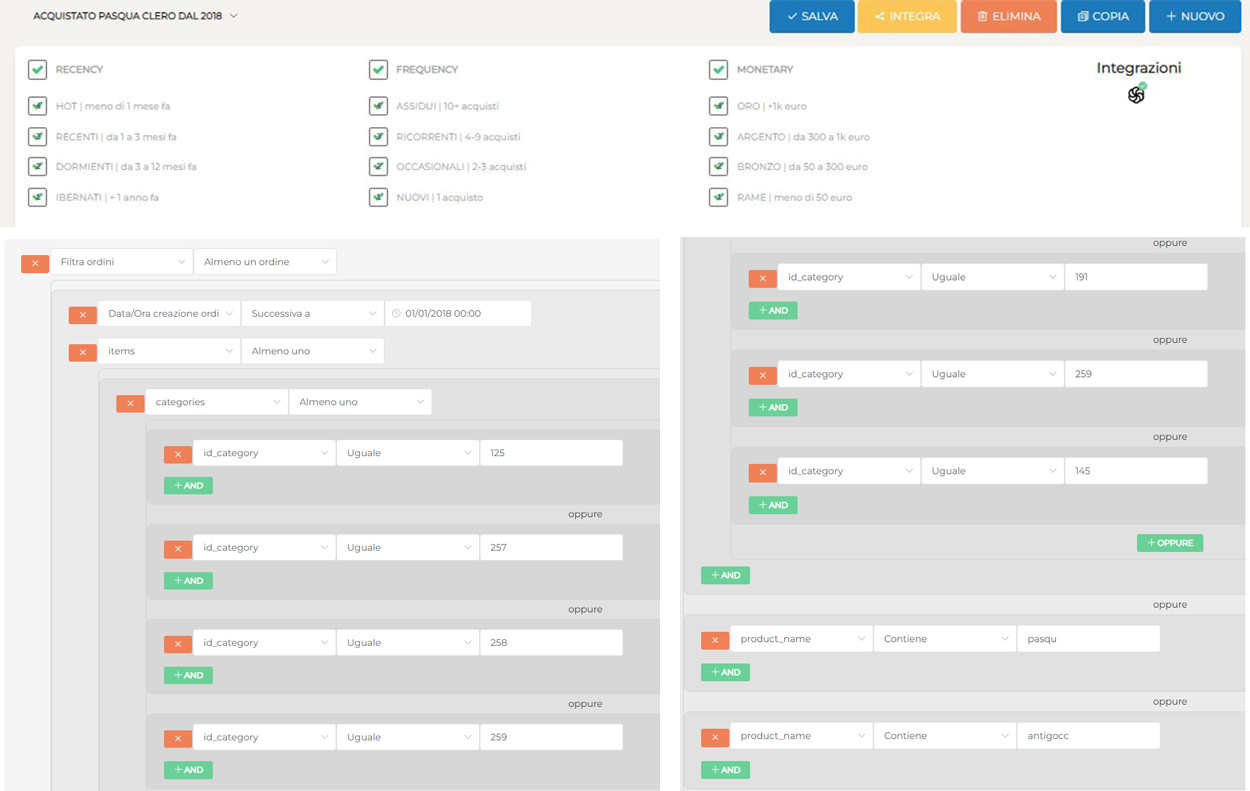Delete the Data/Ora creazione ordine condition
This screenshot has width=1250, height=791.
tap(83, 315)
